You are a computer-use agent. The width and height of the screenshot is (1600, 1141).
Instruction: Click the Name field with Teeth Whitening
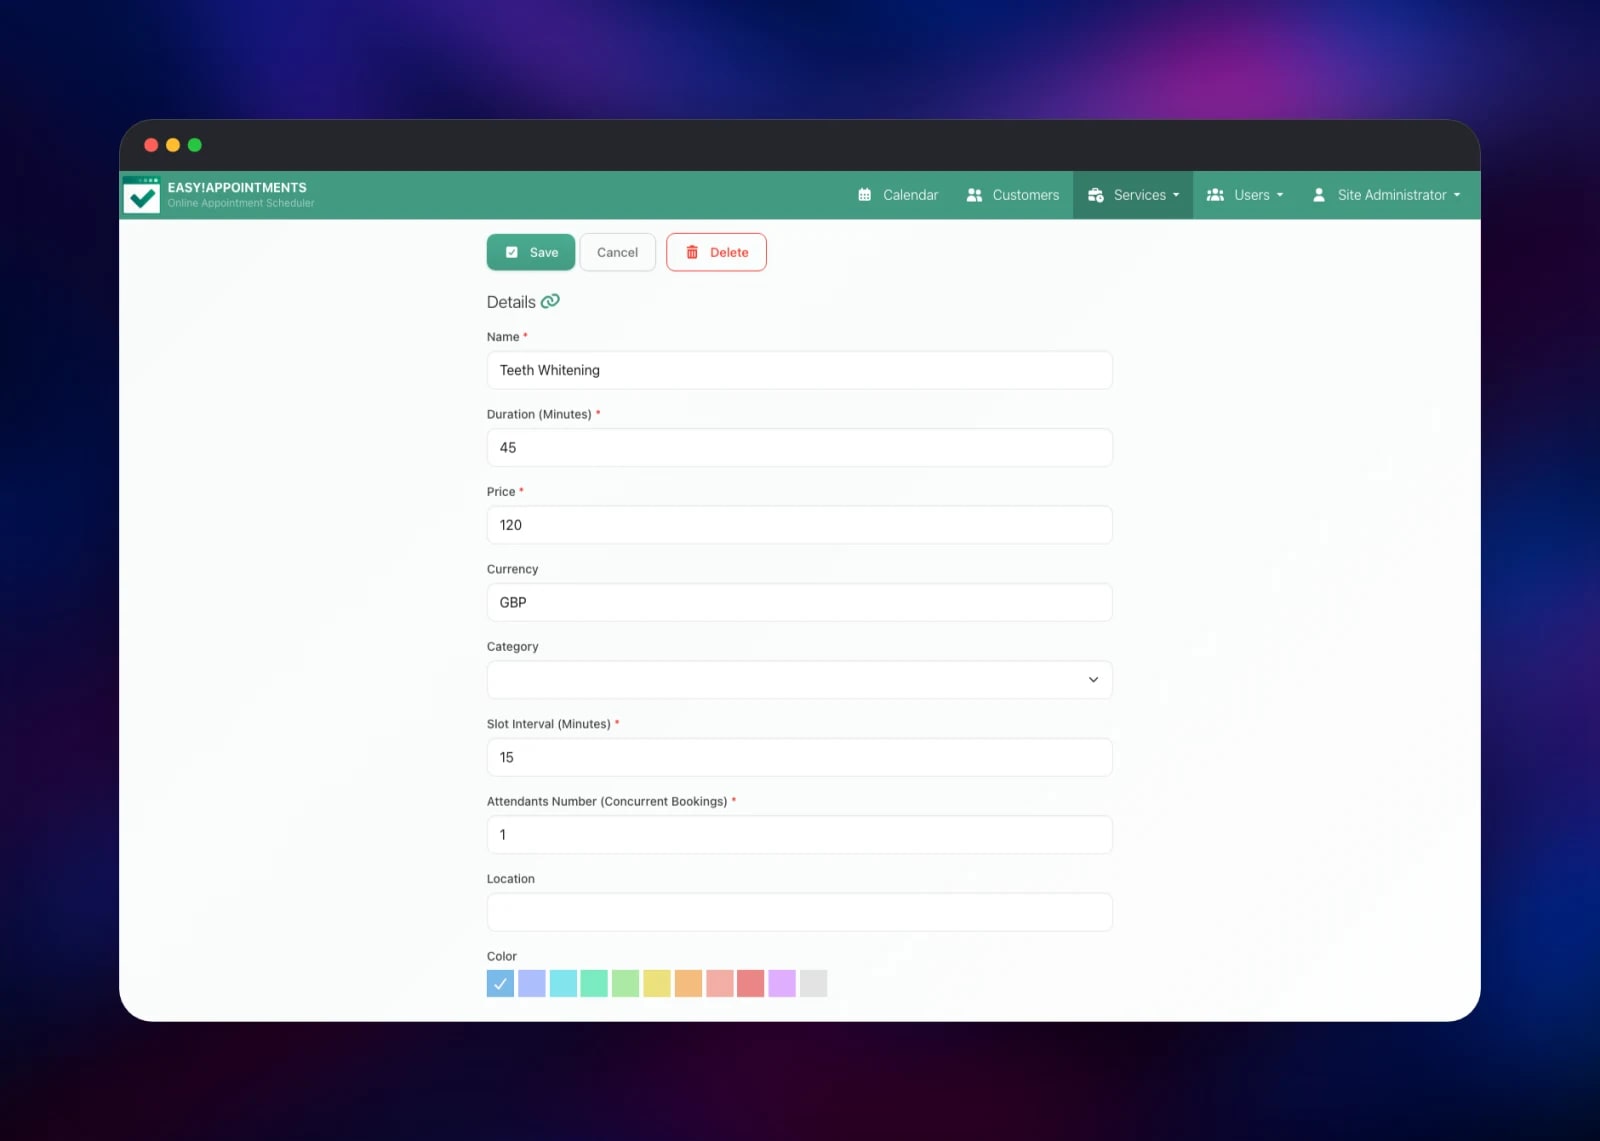coord(799,370)
